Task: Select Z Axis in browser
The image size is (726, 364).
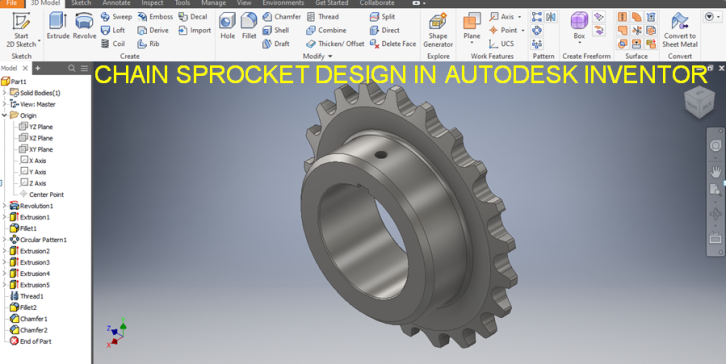Action: point(33,183)
